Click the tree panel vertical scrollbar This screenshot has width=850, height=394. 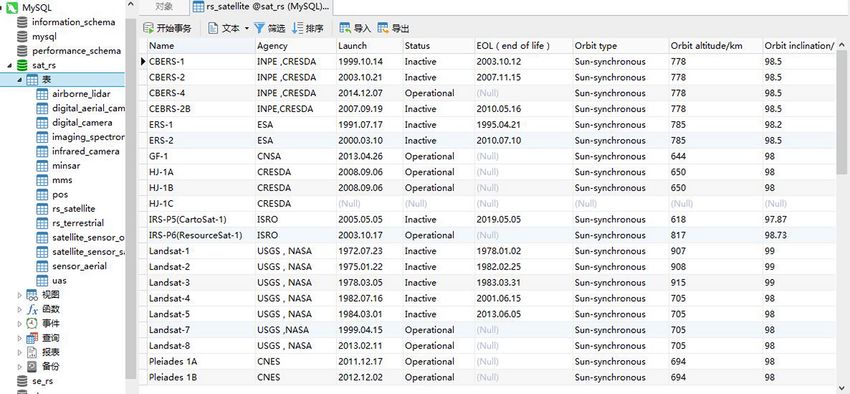pos(131,198)
